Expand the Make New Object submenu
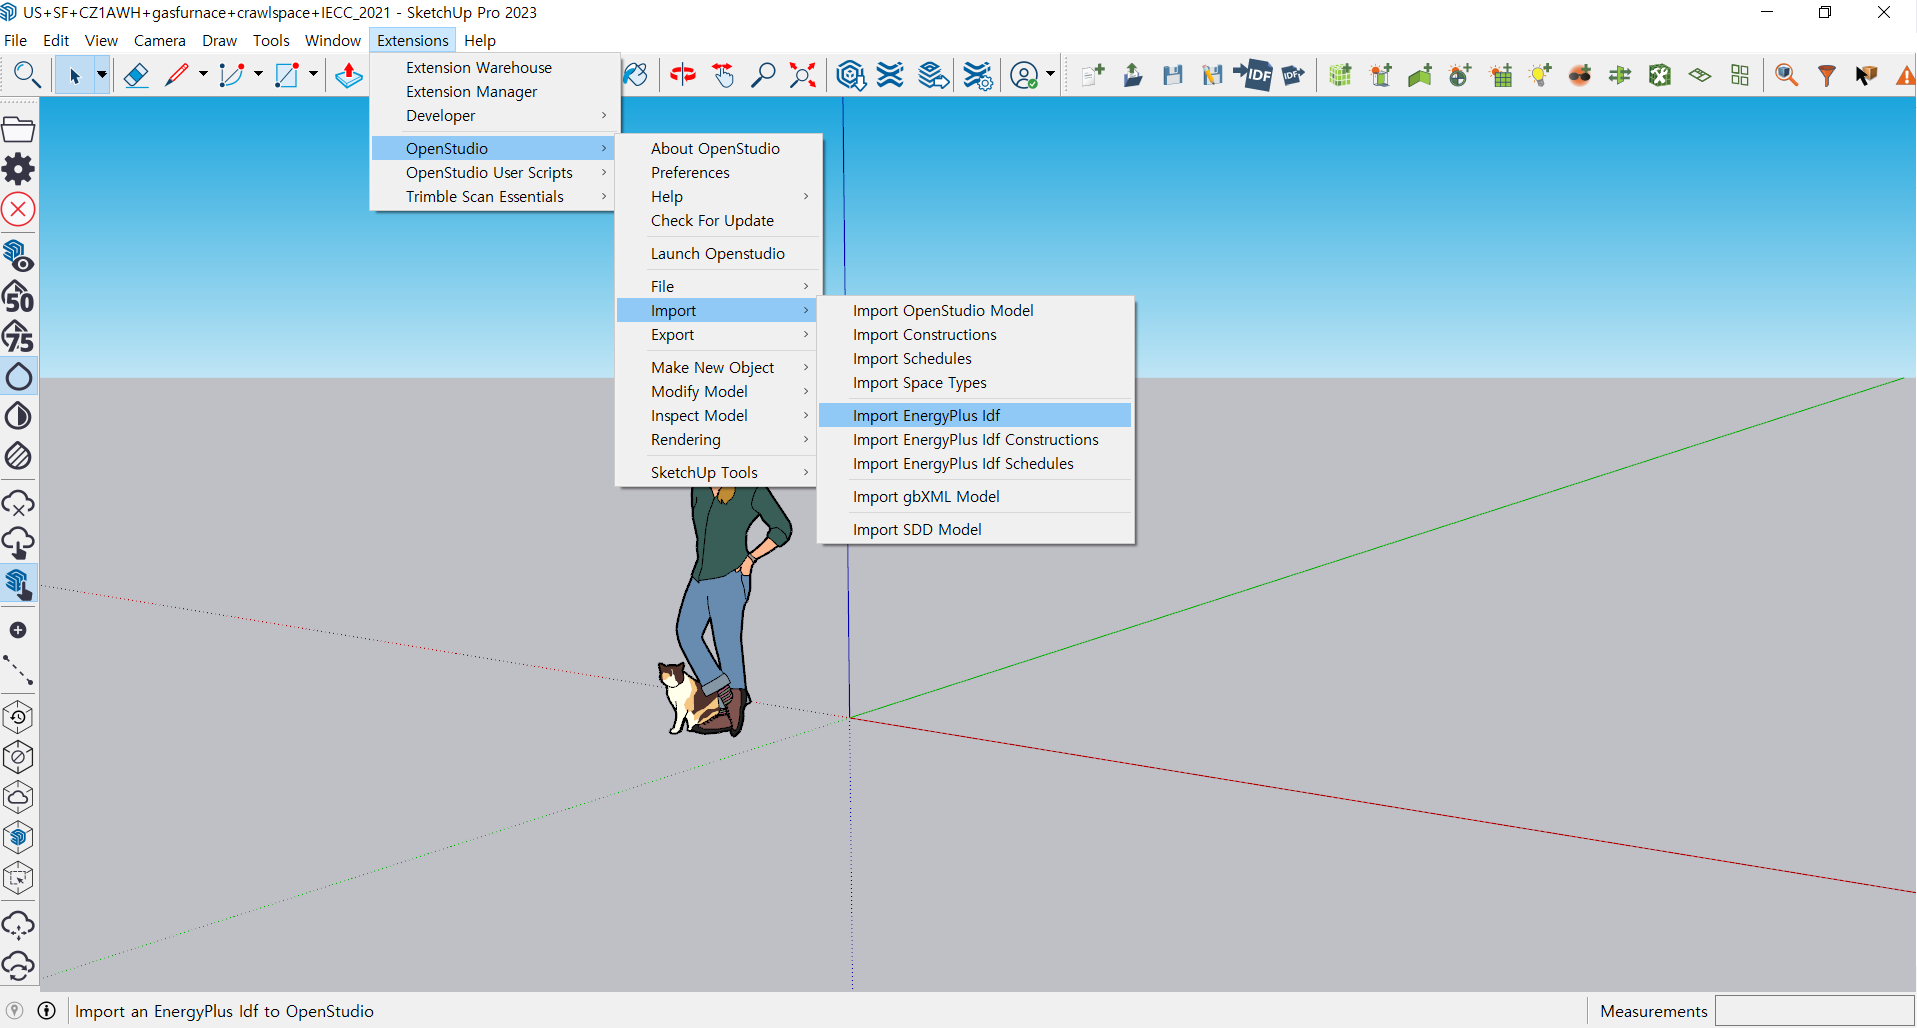This screenshot has width=1917, height=1028. (x=716, y=368)
